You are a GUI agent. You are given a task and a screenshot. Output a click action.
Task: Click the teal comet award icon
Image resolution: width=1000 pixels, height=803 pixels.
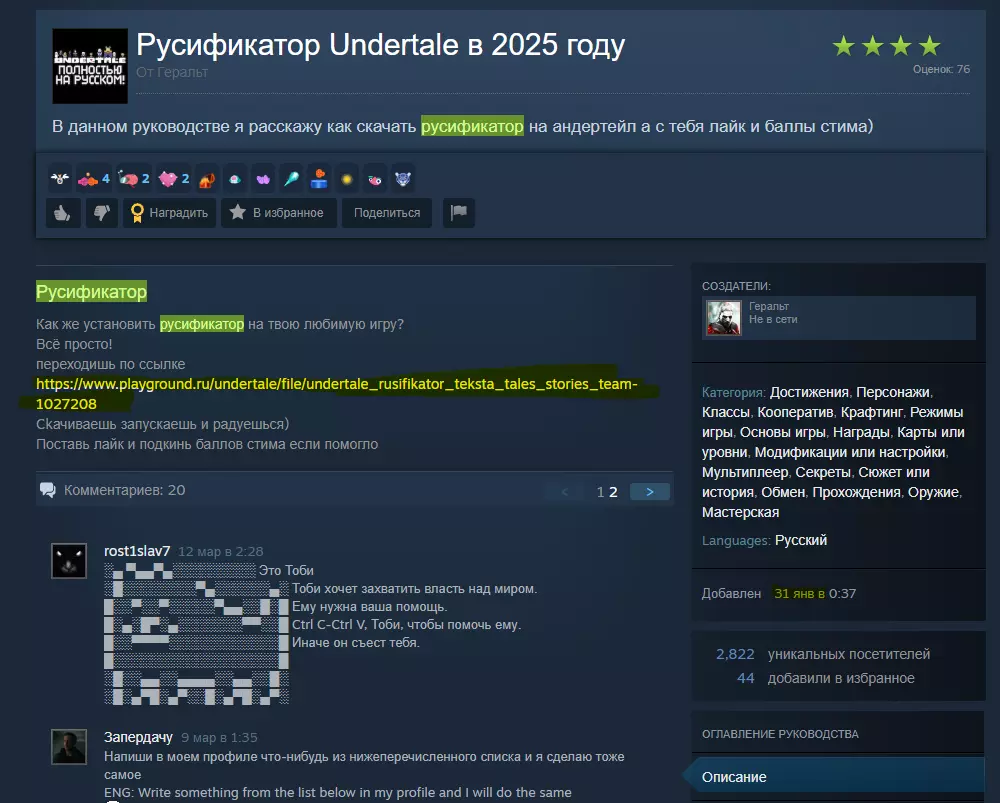pyautogui.click(x=291, y=179)
